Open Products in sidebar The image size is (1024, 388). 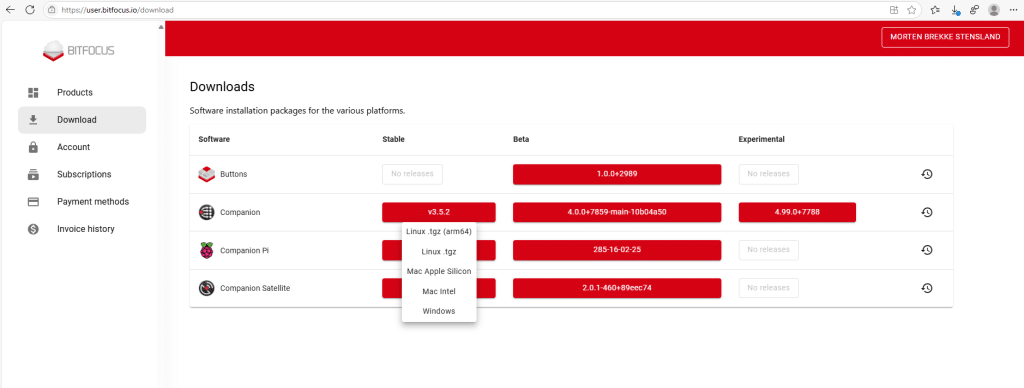[82, 93]
